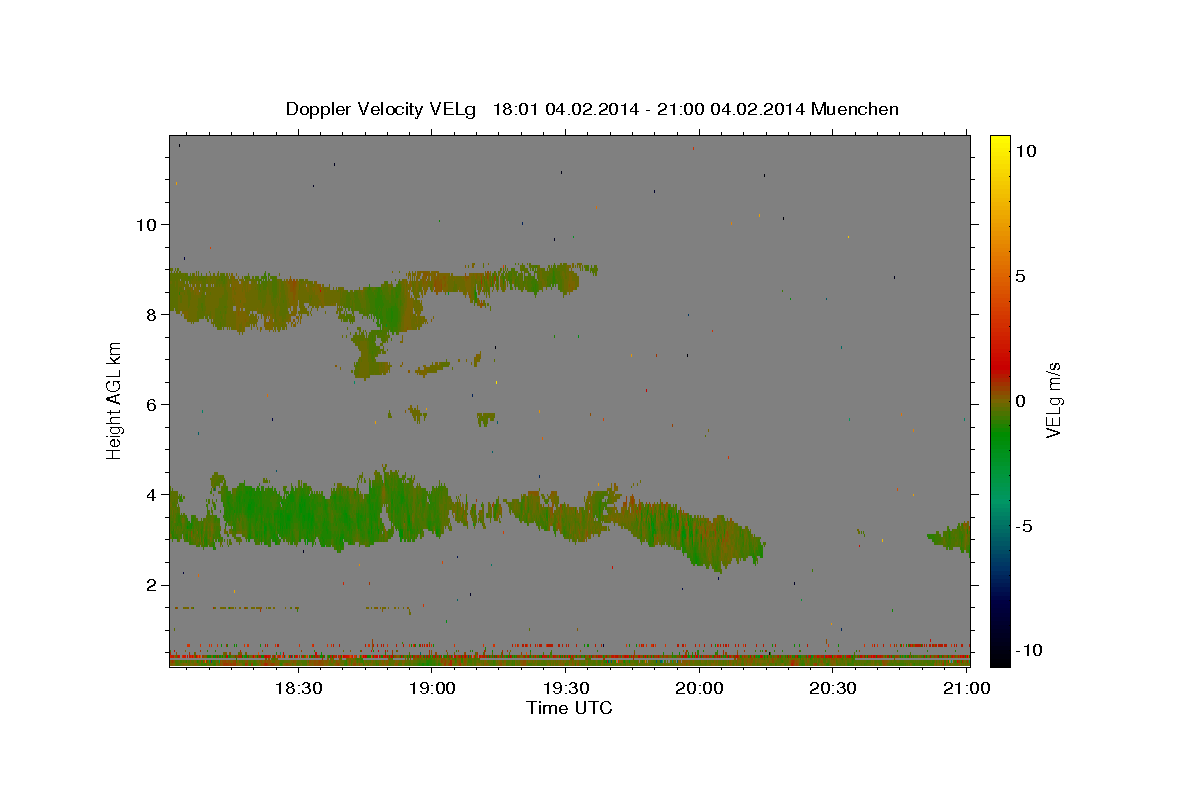
Task: Select height axis label '6'
Action: (x=152, y=404)
